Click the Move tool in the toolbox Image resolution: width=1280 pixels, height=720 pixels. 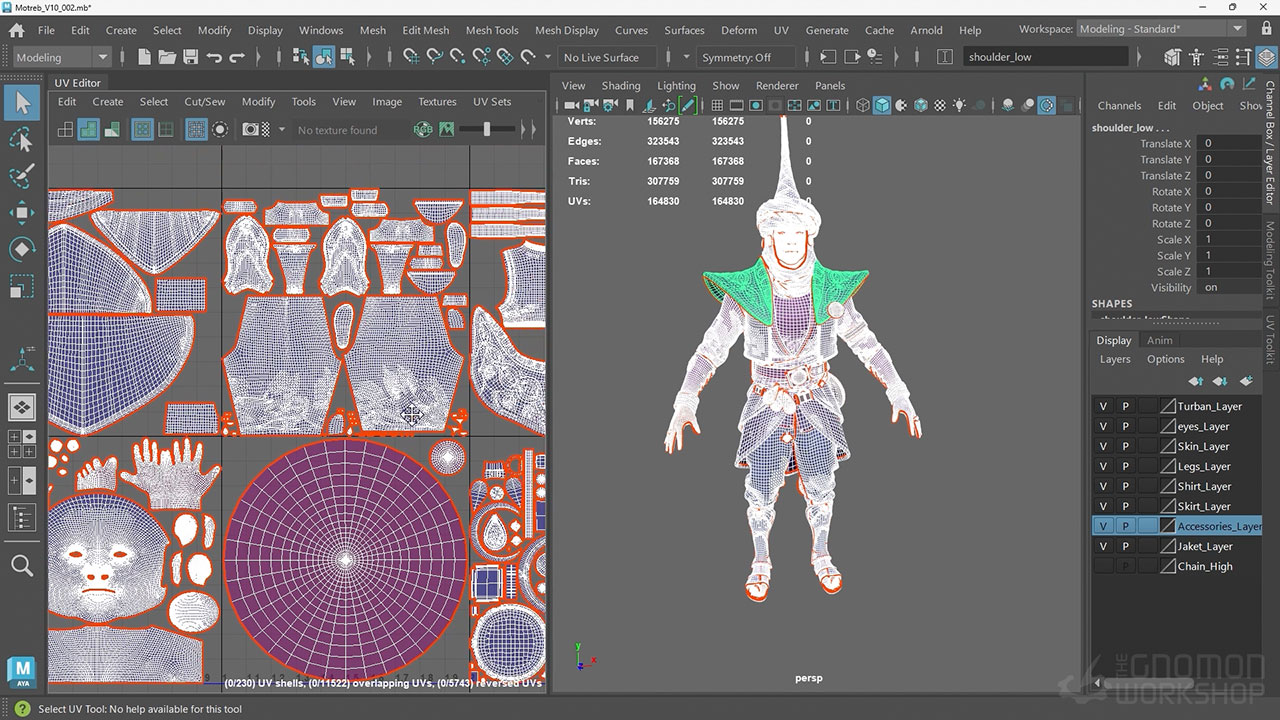(22, 212)
